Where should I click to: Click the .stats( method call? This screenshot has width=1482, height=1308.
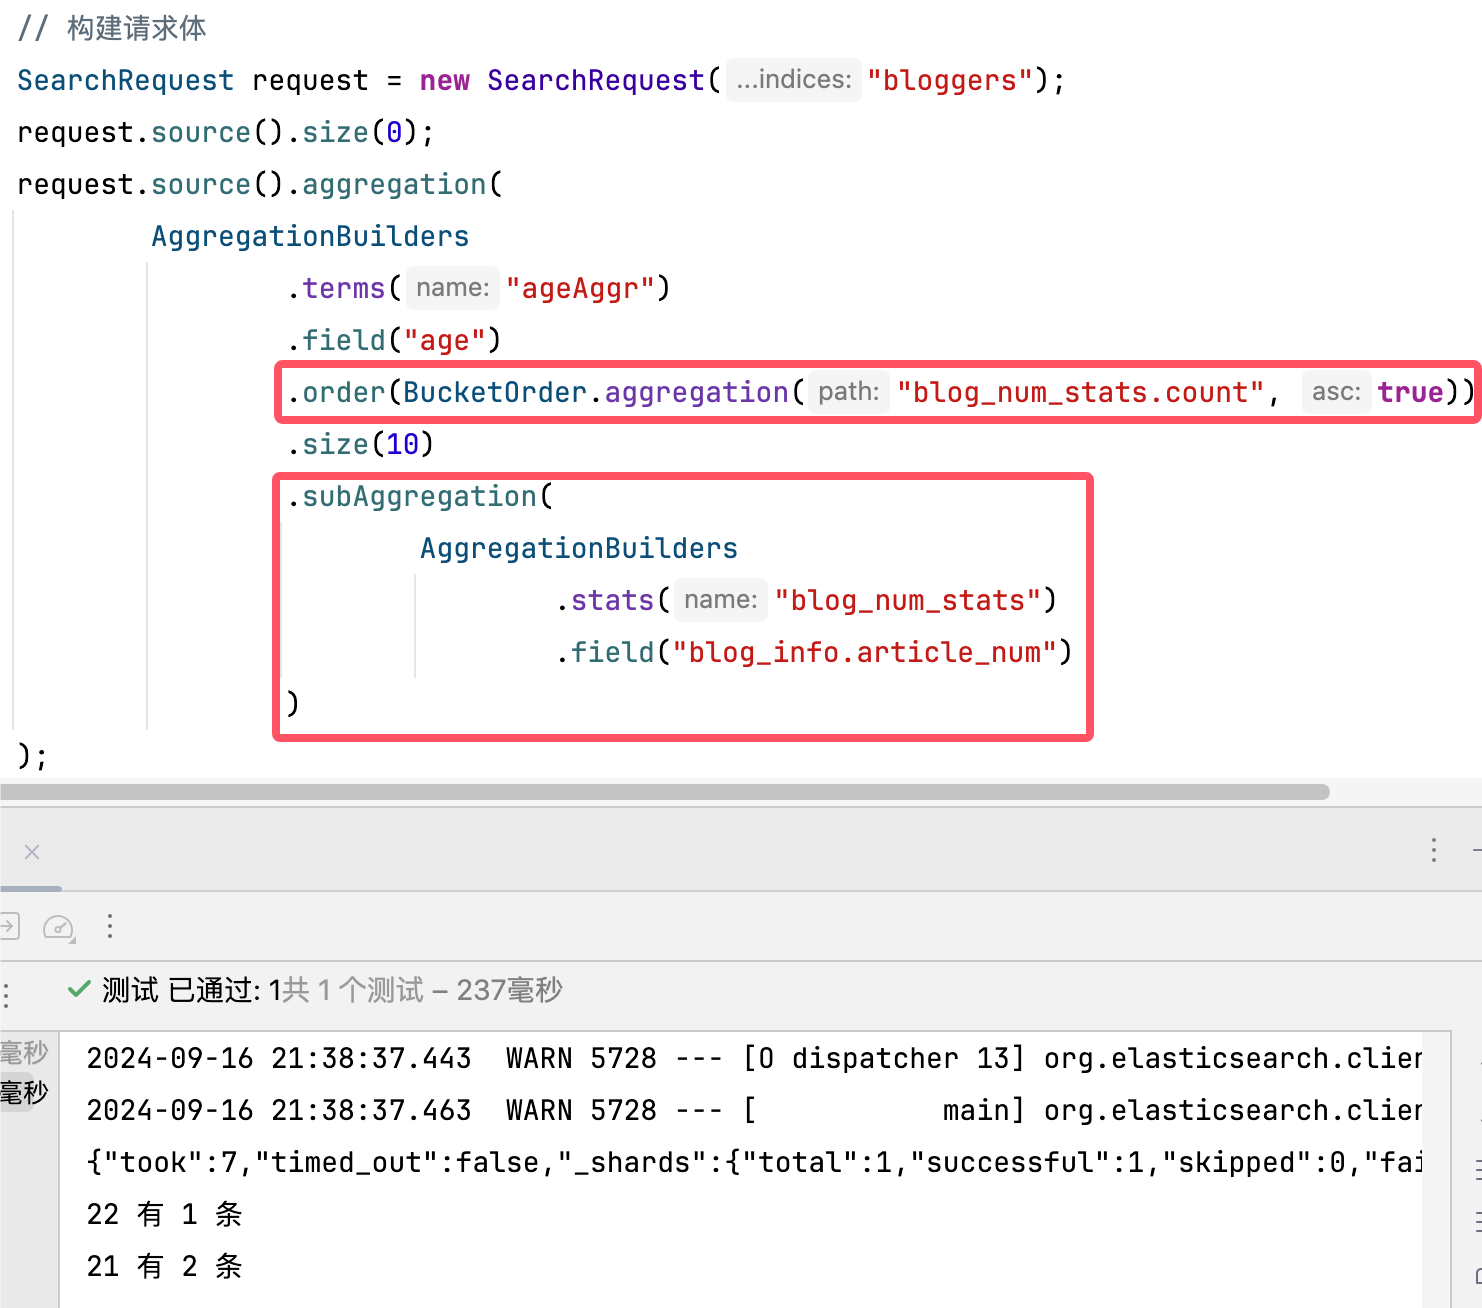click(x=612, y=600)
